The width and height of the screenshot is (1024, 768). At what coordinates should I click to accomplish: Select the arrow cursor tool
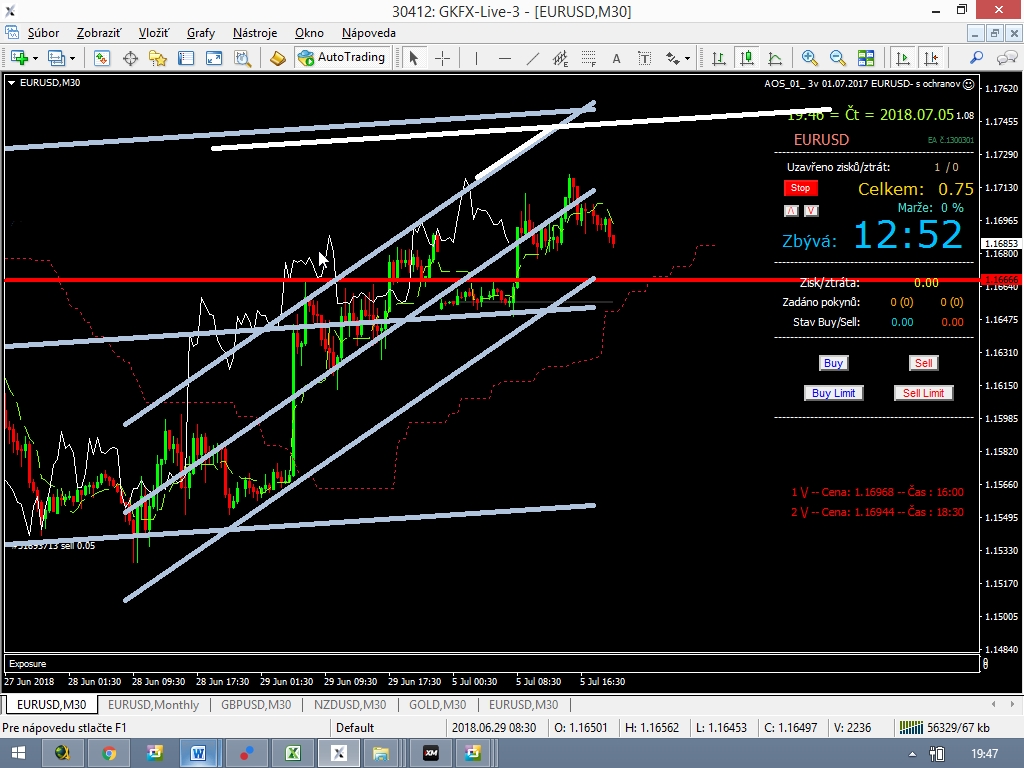coord(413,58)
